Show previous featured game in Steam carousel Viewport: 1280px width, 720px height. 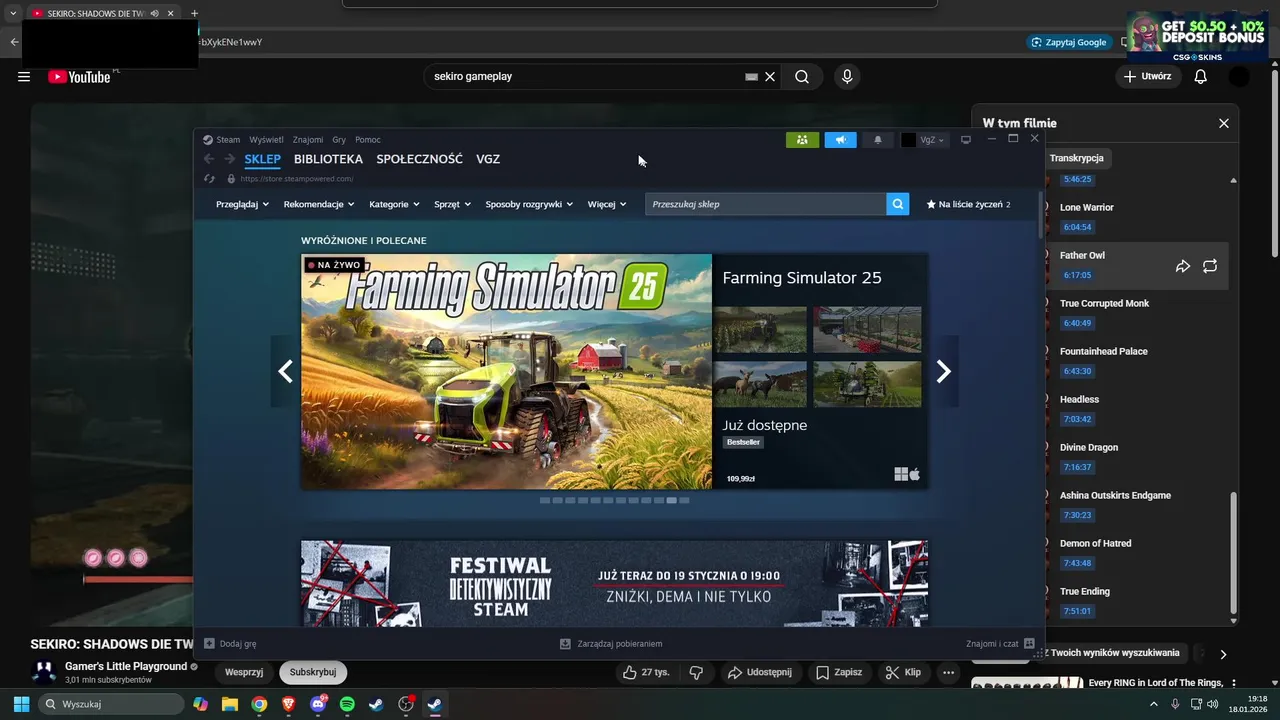pyautogui.click(x=286, y=372)
